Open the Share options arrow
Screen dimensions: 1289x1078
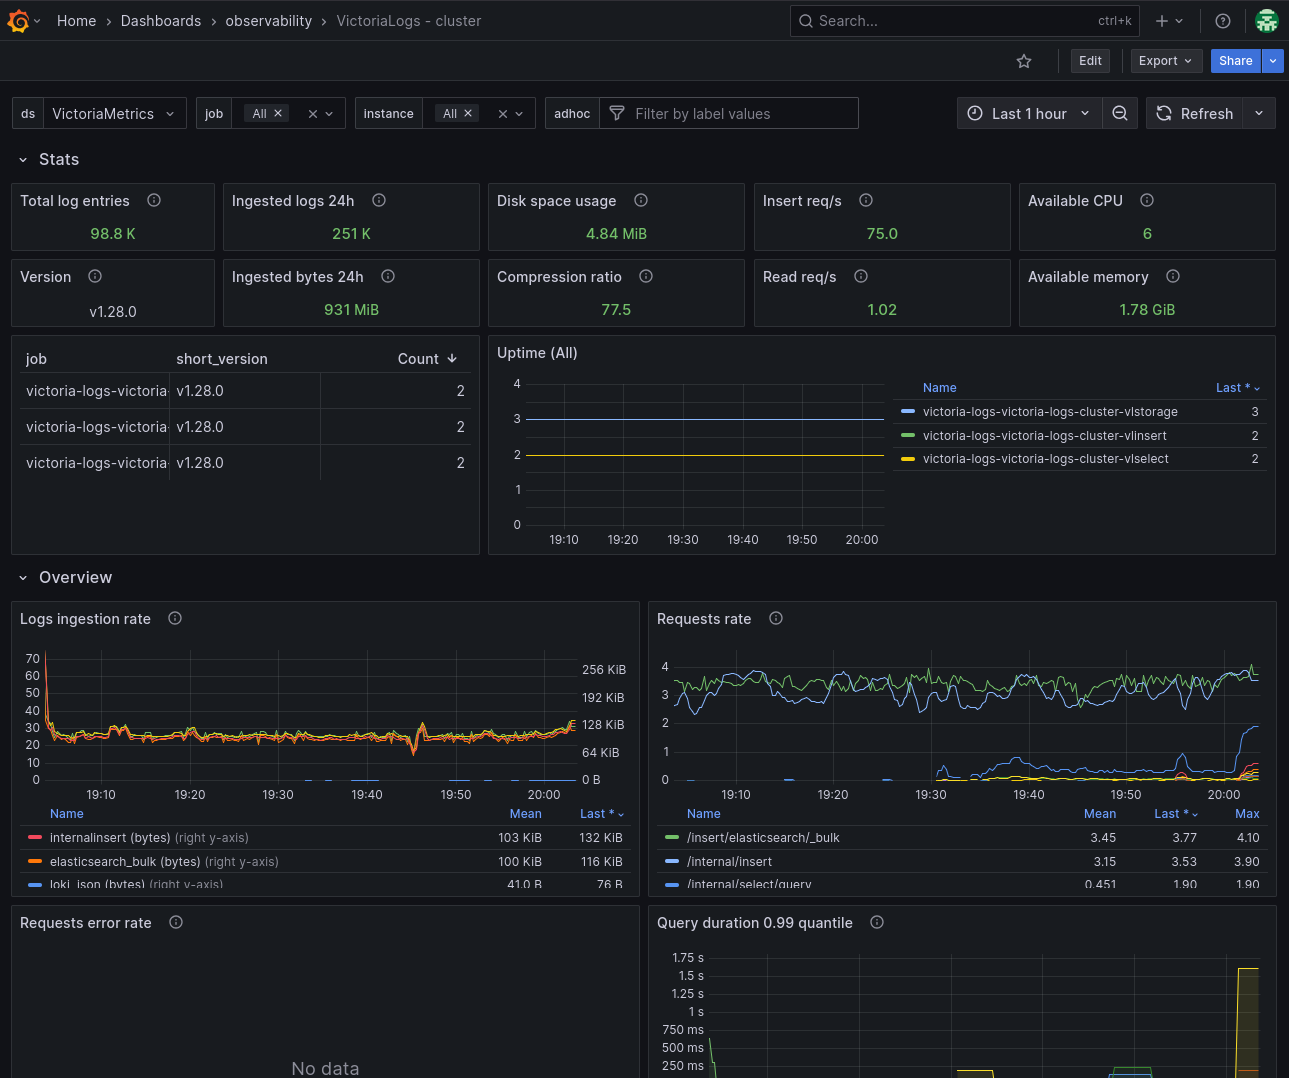(x=1273, y=61)
